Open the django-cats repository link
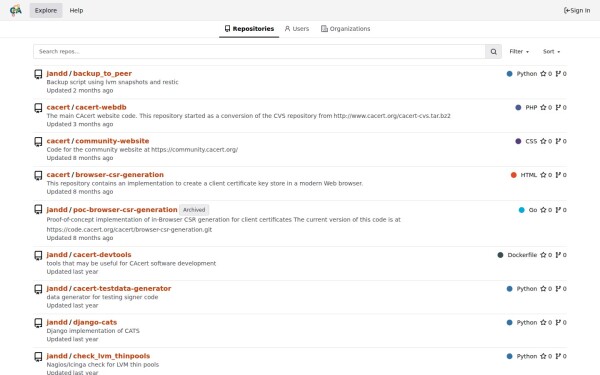The width and height of the screenshot is (600, 375). point(95,322)
